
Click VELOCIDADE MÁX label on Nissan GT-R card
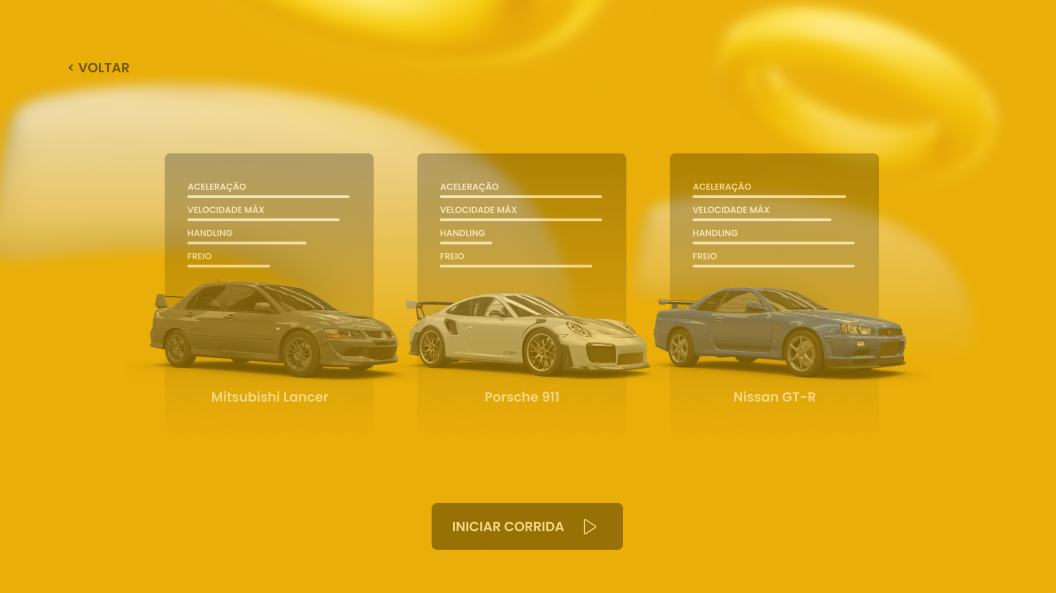click(x=731, y=209)
